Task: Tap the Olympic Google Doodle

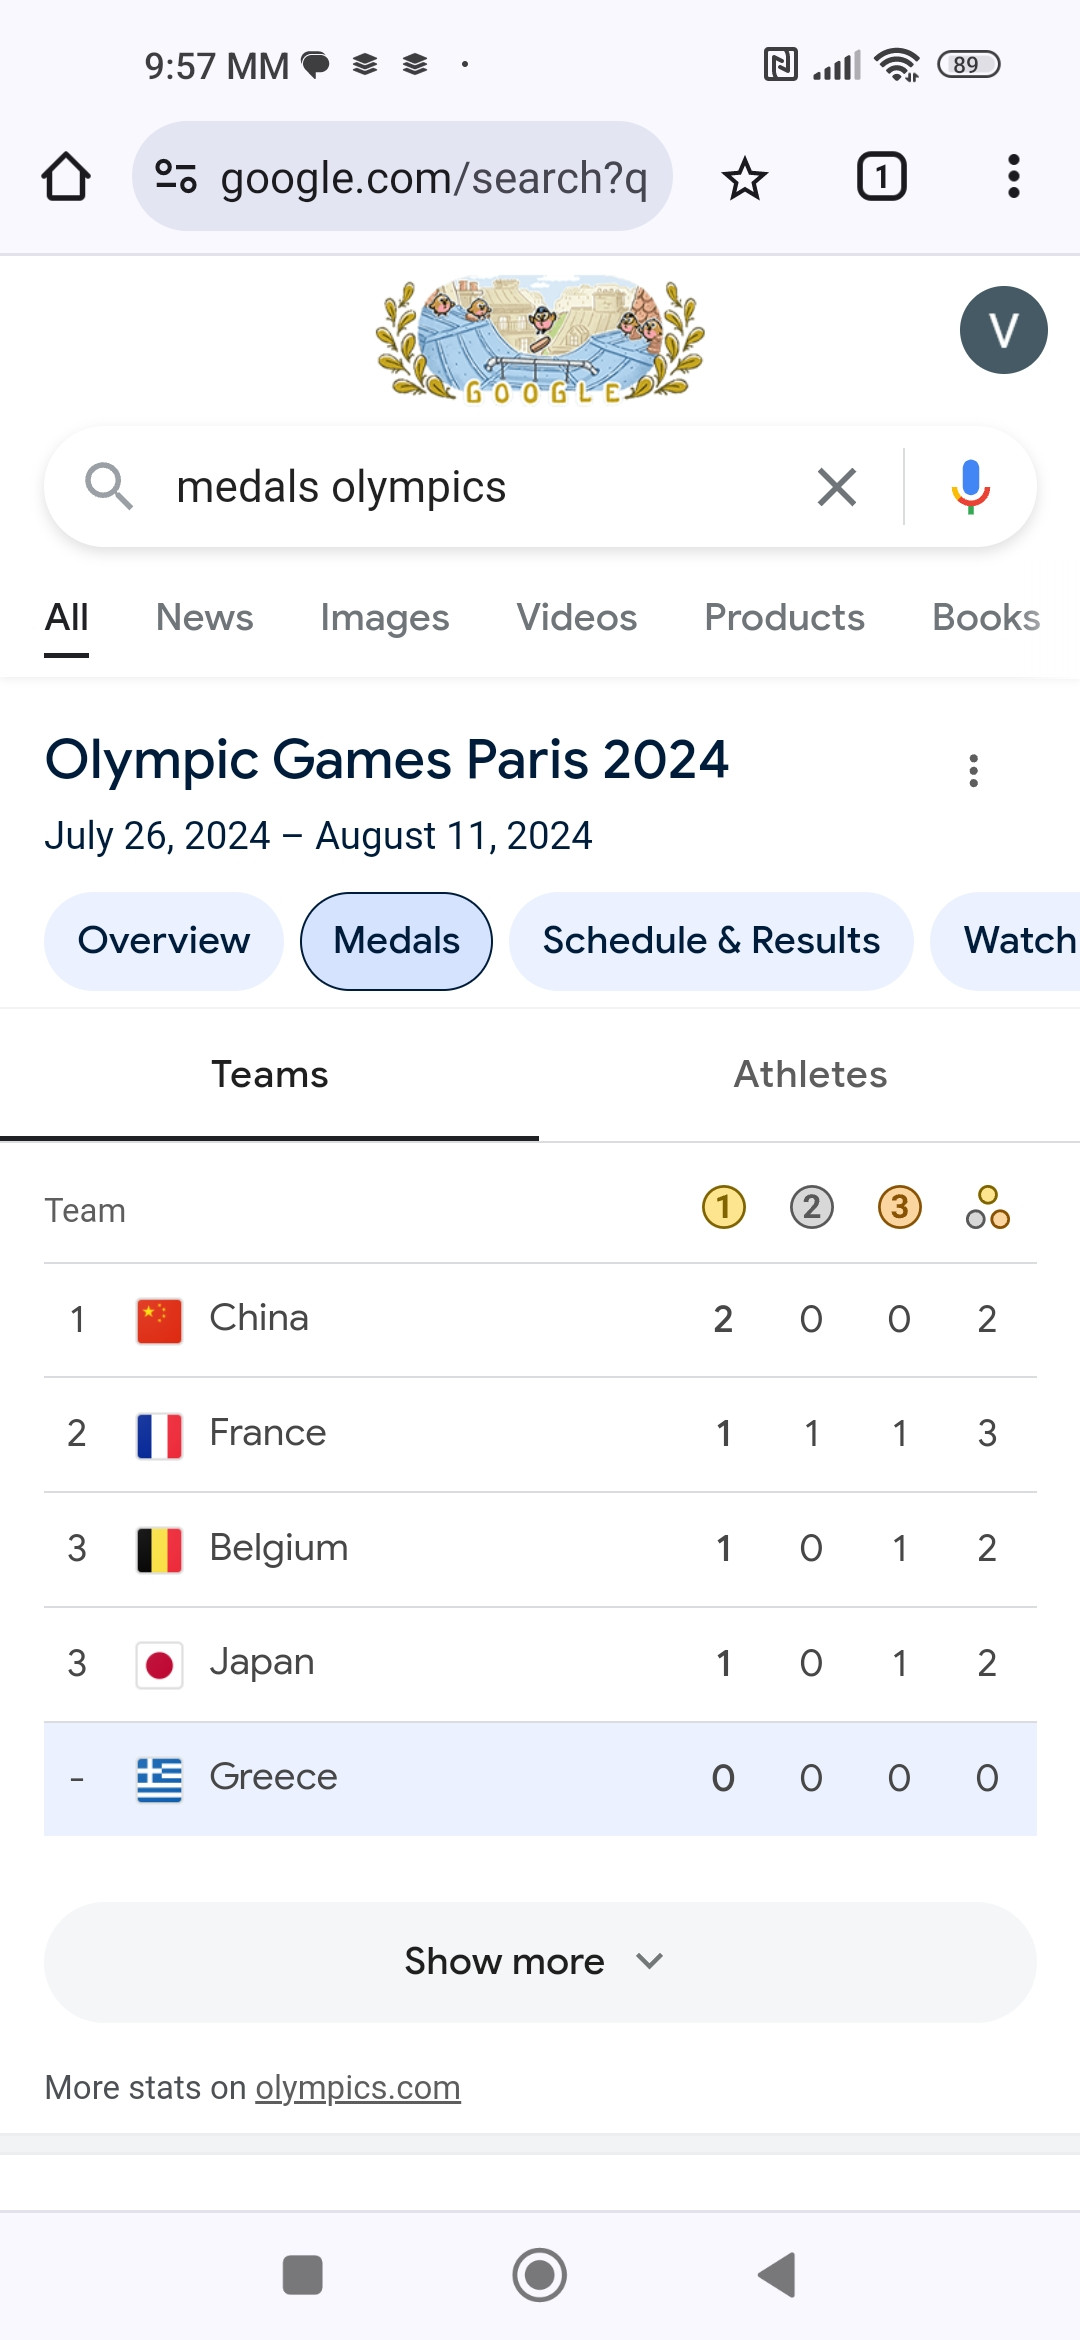Action: (540, 340)
